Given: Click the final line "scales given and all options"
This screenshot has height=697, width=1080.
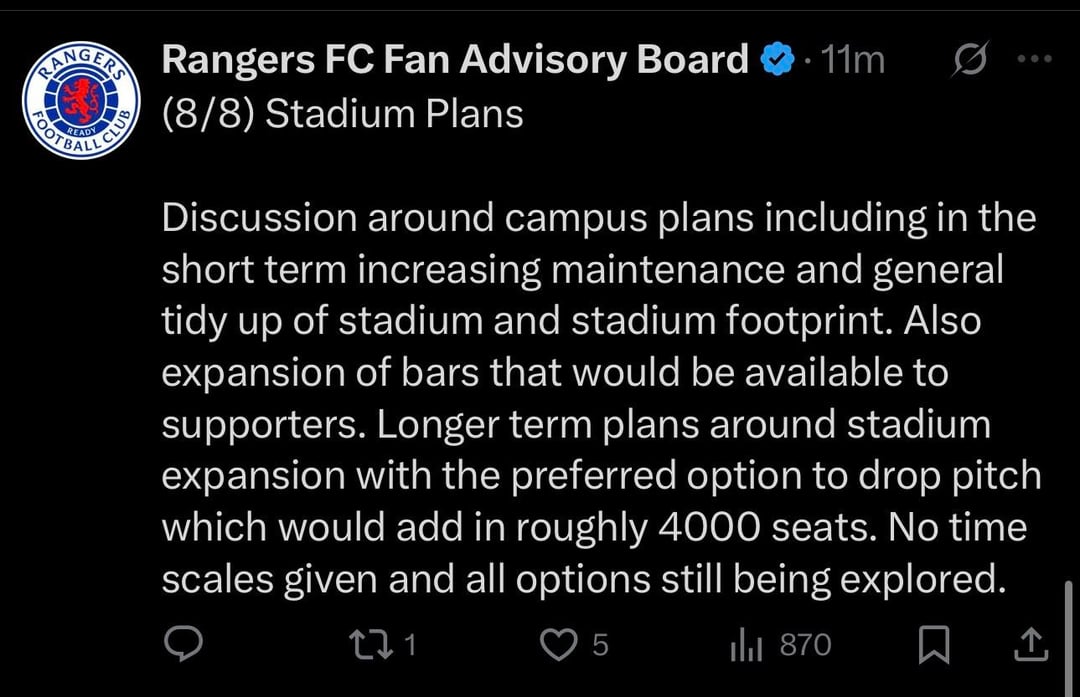Looking at the screenshot, I should [x=583, y=579].
